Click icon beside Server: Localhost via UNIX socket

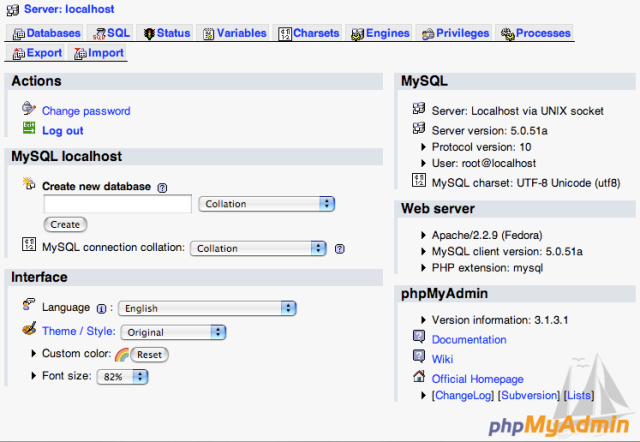(x=419, y=108)
